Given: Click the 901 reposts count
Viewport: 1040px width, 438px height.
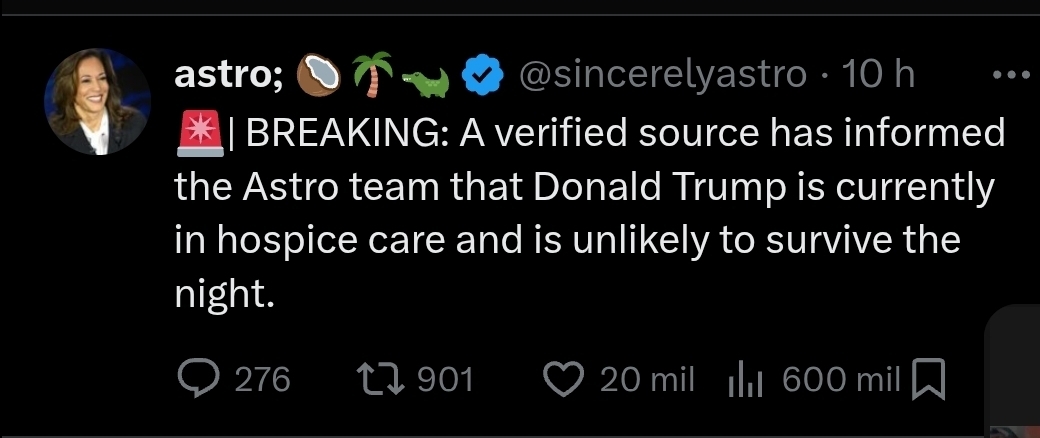Looking at the screenshot, I should tap(444, 379).
